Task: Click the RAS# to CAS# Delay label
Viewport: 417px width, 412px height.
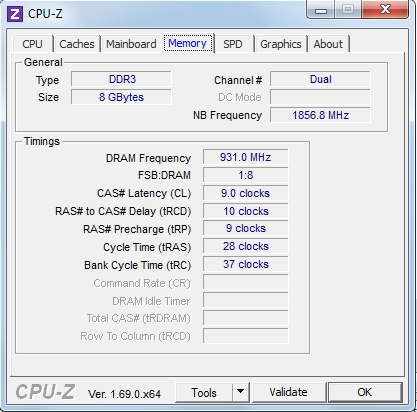Action: (x=123, y=211)
